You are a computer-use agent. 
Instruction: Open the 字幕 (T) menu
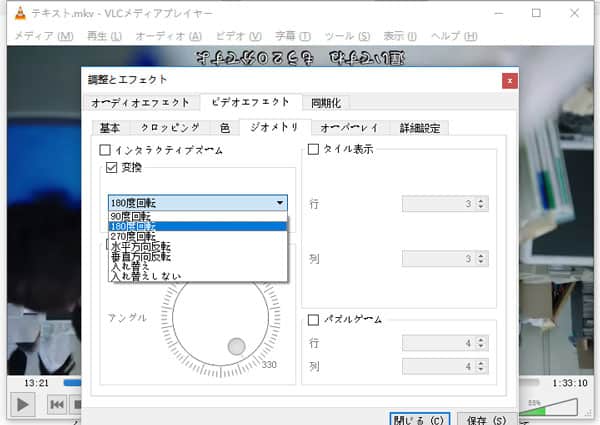click(x=293, y=36)
